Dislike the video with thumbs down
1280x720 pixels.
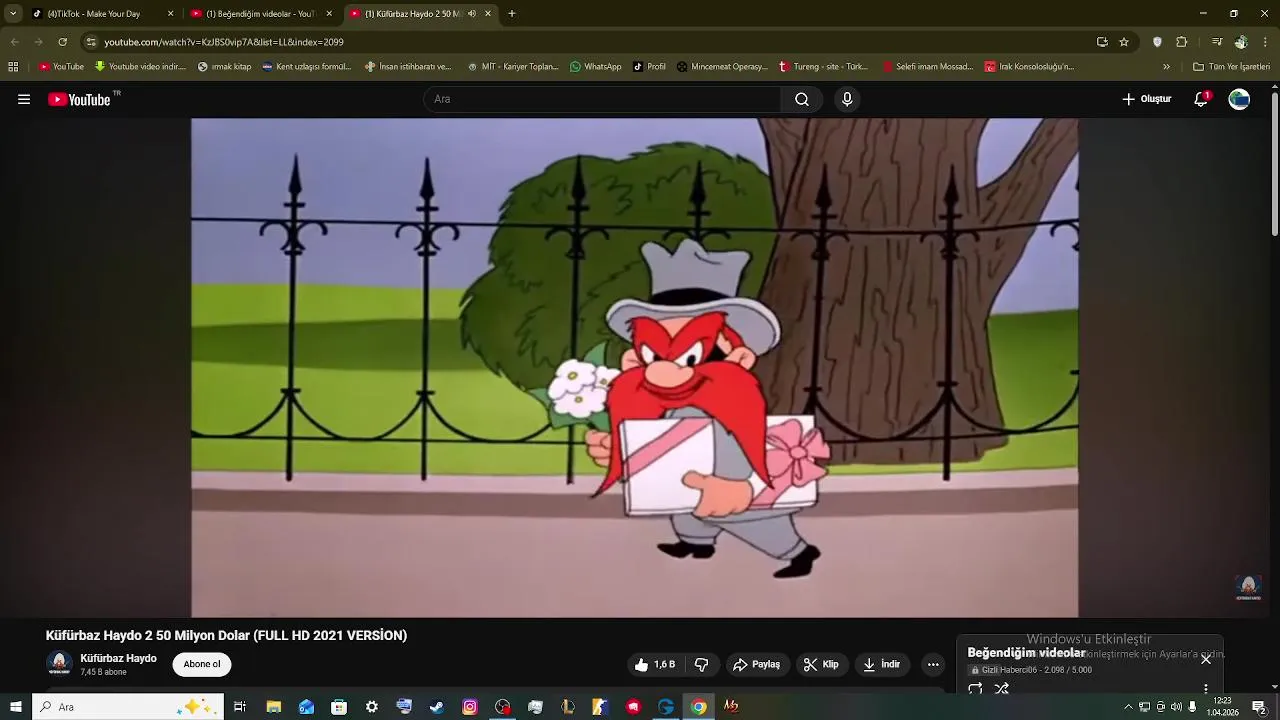(x=702, y=664)
